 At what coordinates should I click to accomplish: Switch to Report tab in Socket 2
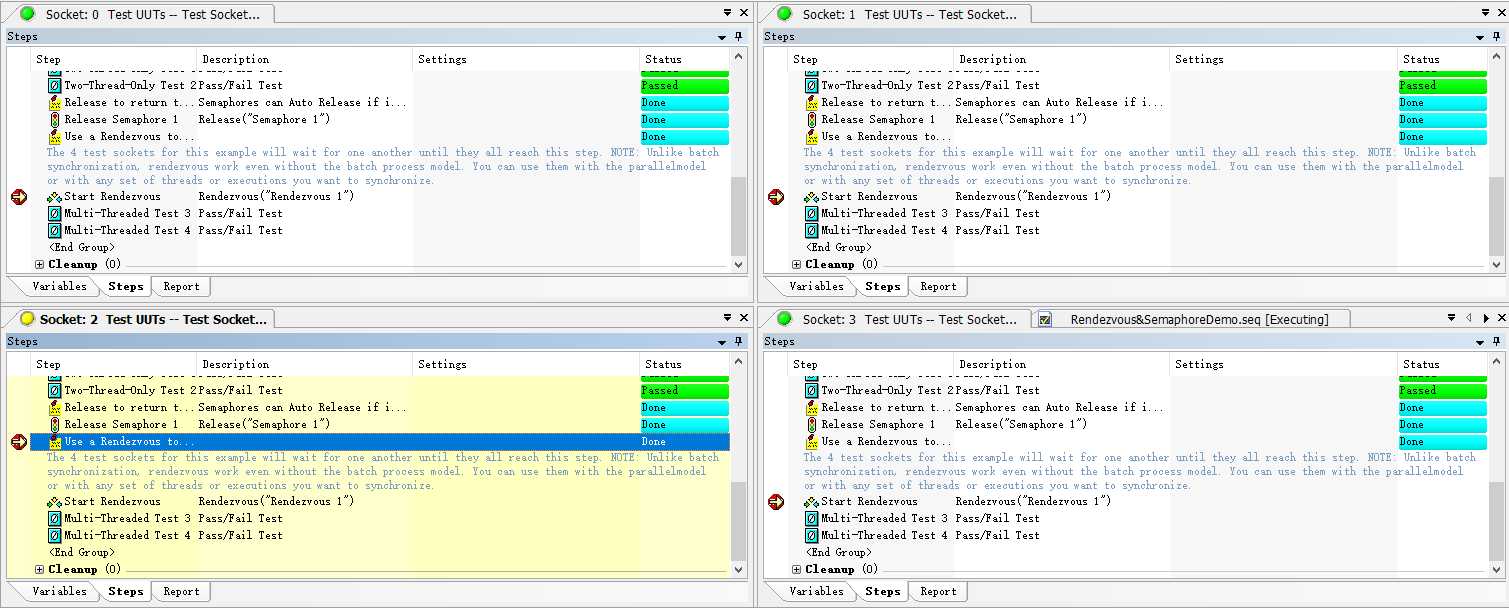[x=181, y=592]
